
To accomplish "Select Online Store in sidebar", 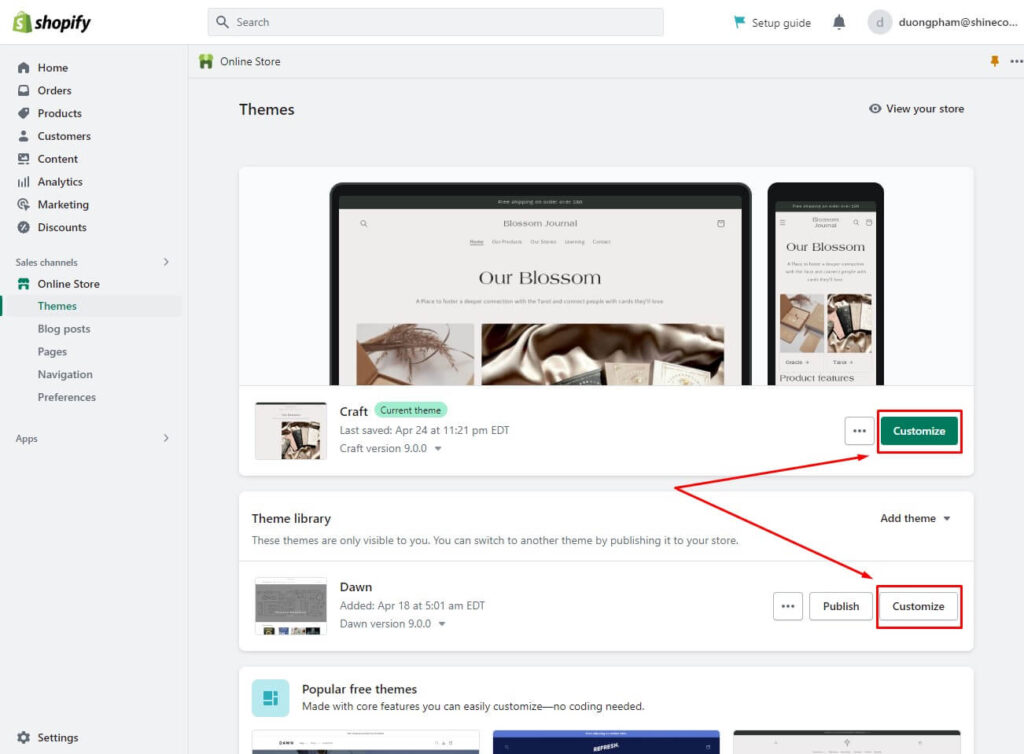I will (69, 284).
